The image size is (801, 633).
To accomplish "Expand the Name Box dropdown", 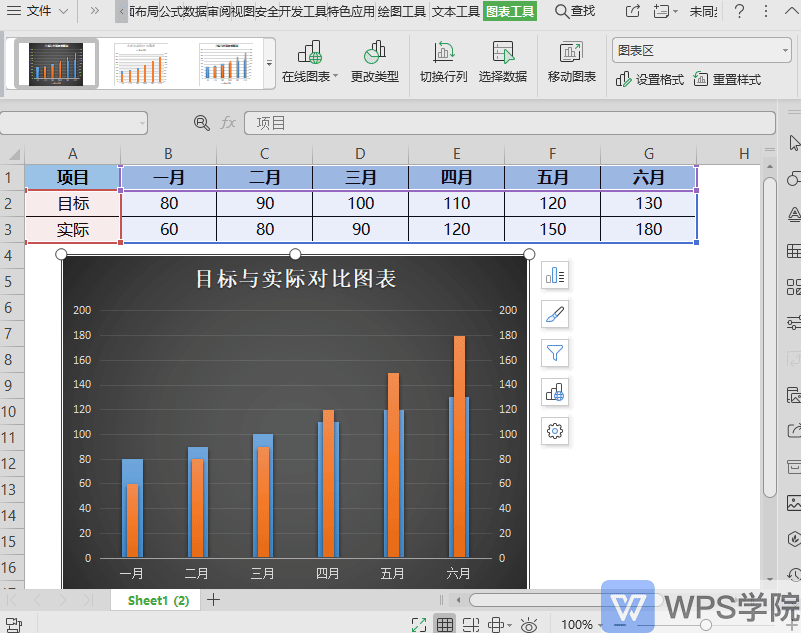I will (x=142, y=123).
